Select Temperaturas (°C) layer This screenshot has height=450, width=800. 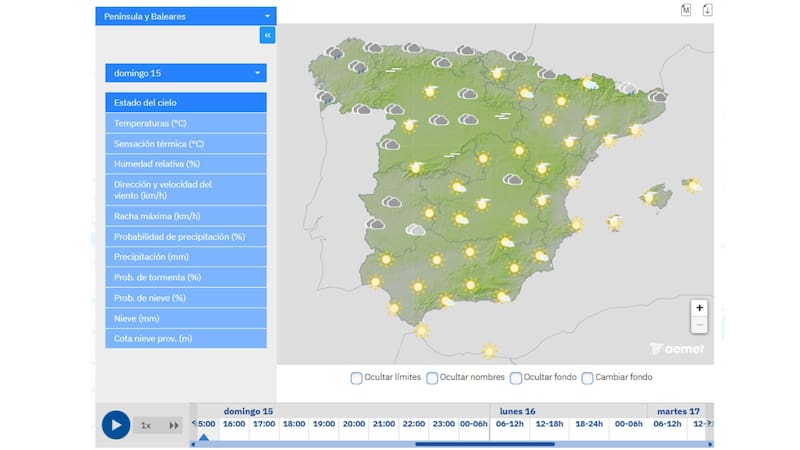pyautogui.click(x=186, y=123)
